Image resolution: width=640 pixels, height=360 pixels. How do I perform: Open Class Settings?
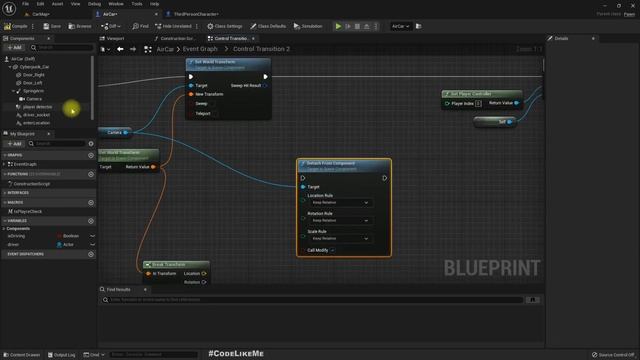pyautogui.click(x=224, y=26)
